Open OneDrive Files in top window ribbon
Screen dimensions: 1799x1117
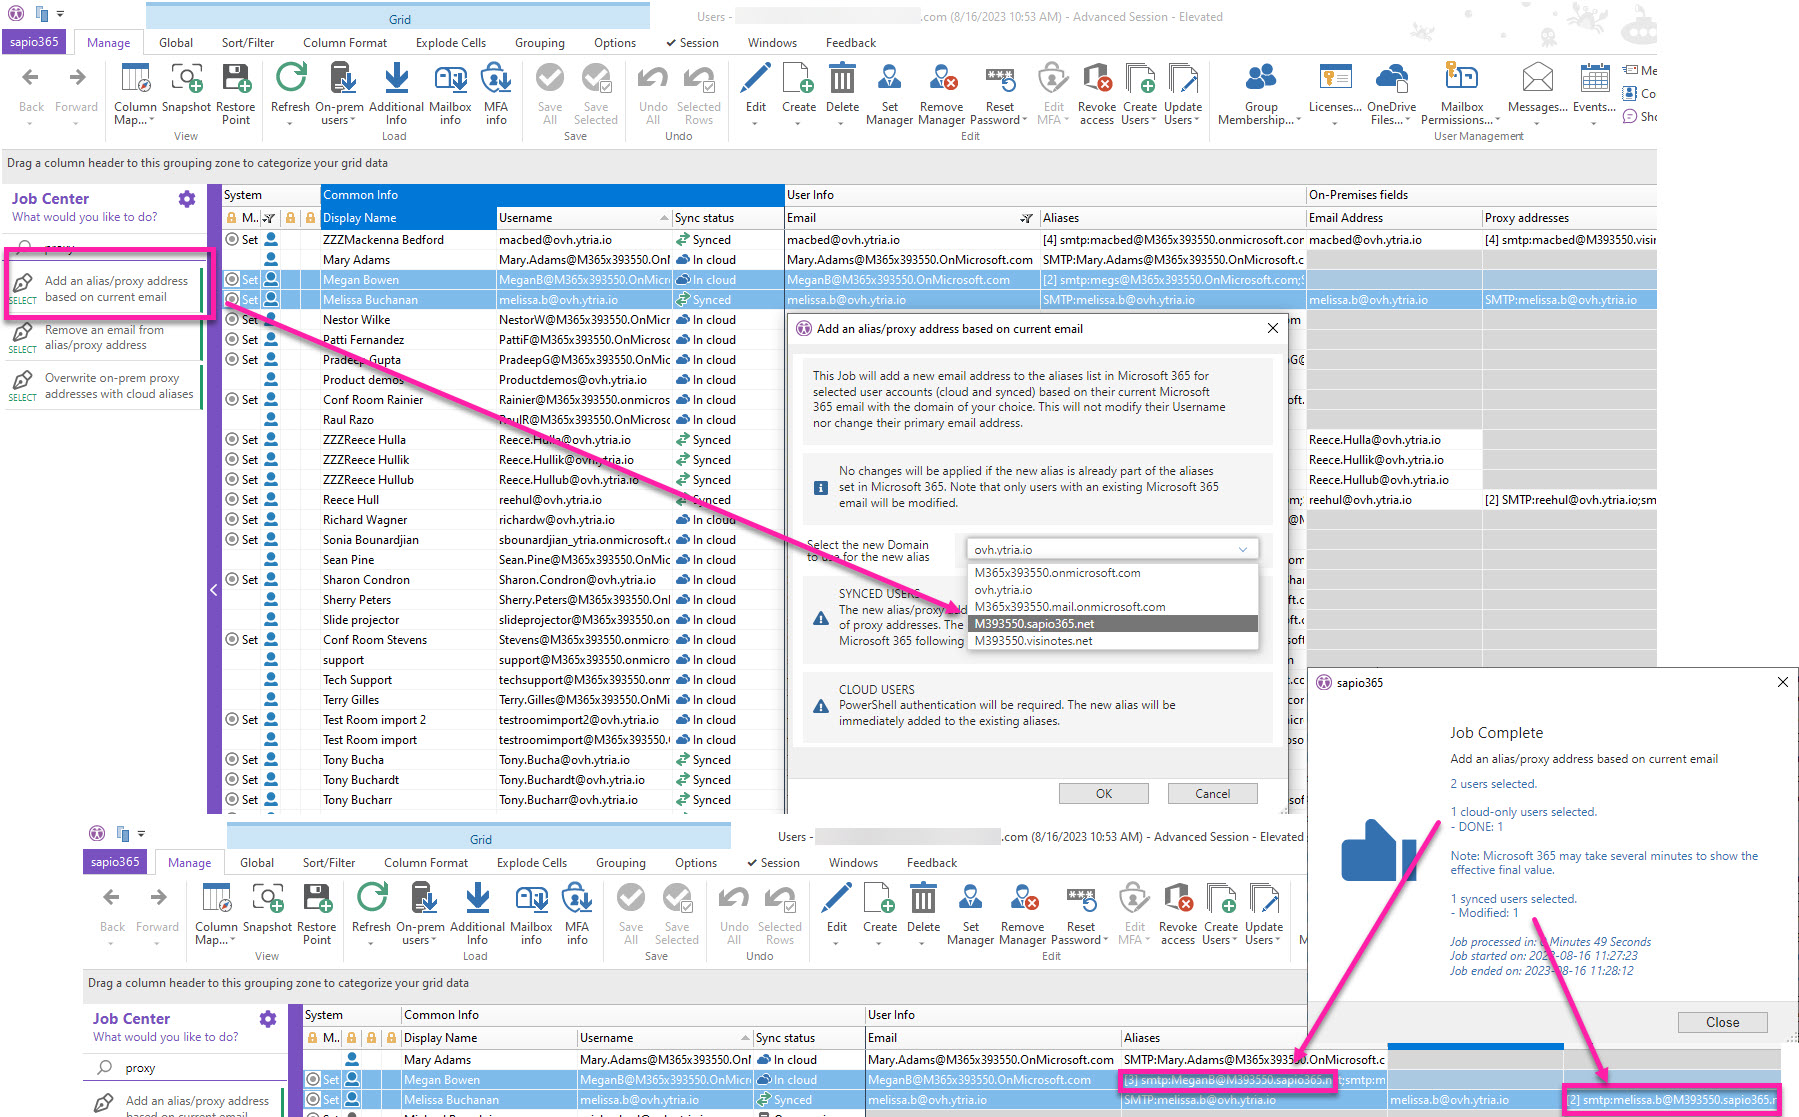1391,93
